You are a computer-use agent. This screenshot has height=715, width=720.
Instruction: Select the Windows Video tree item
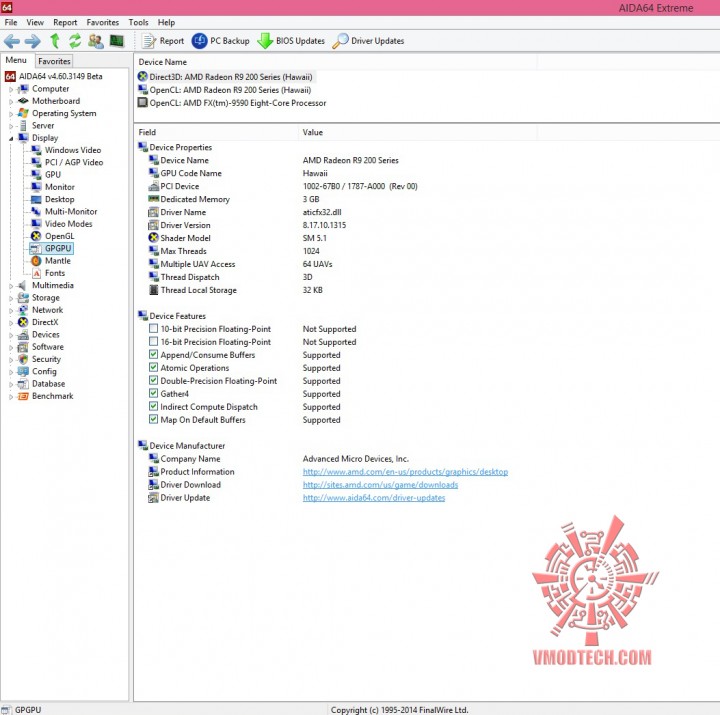73,150
